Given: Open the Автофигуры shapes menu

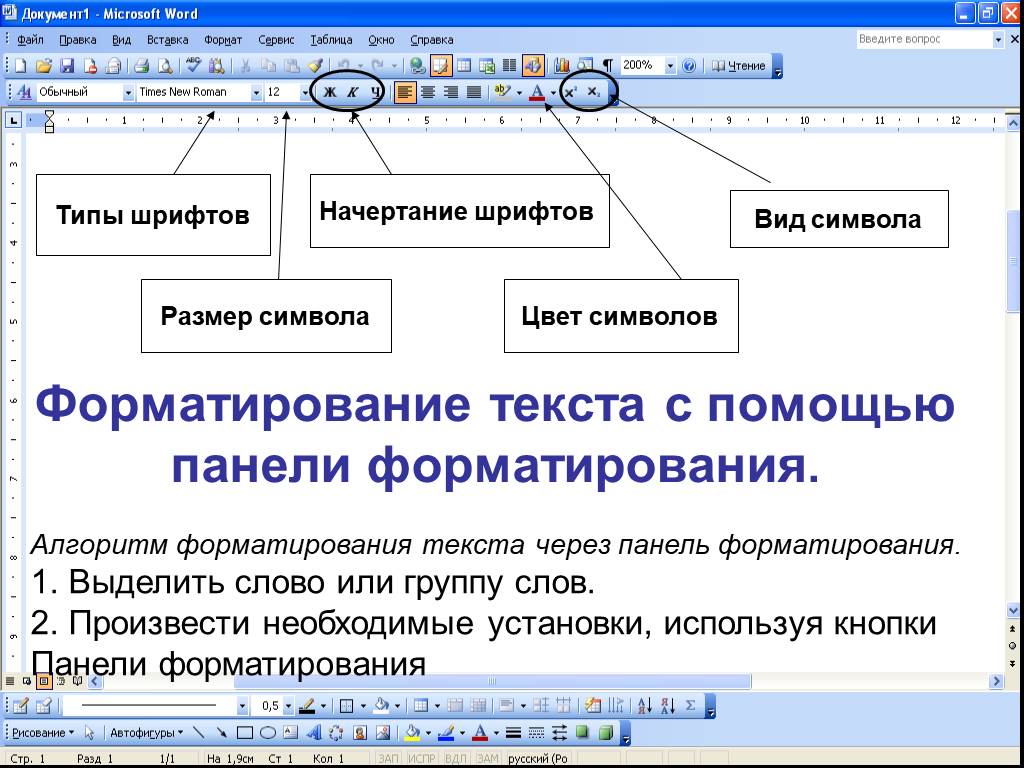Looking at the screenshot, I should tap(146, 733).
